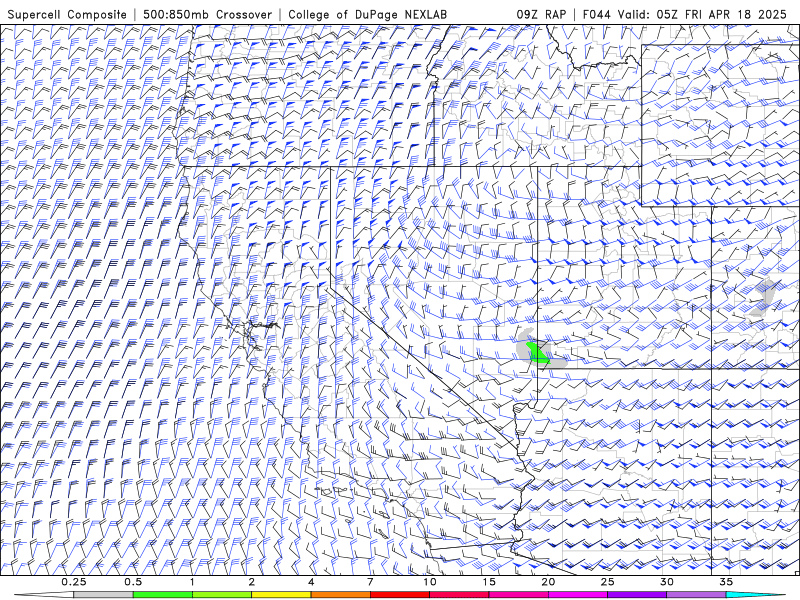Viewport: 800px width, 600px height.
Task: Select the magenta 20–25 color bar segment
Action: click(578, 595)
